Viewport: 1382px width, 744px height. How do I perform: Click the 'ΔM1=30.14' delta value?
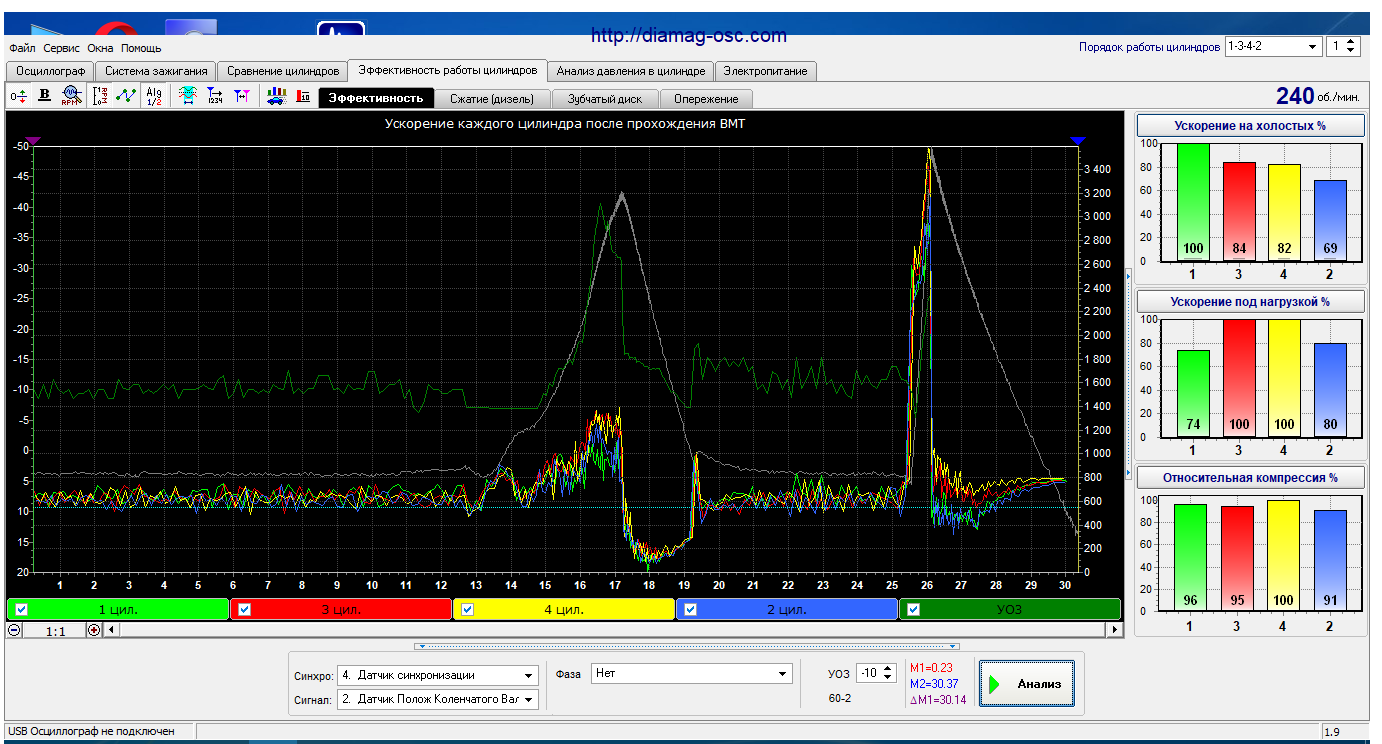(938, 699)
